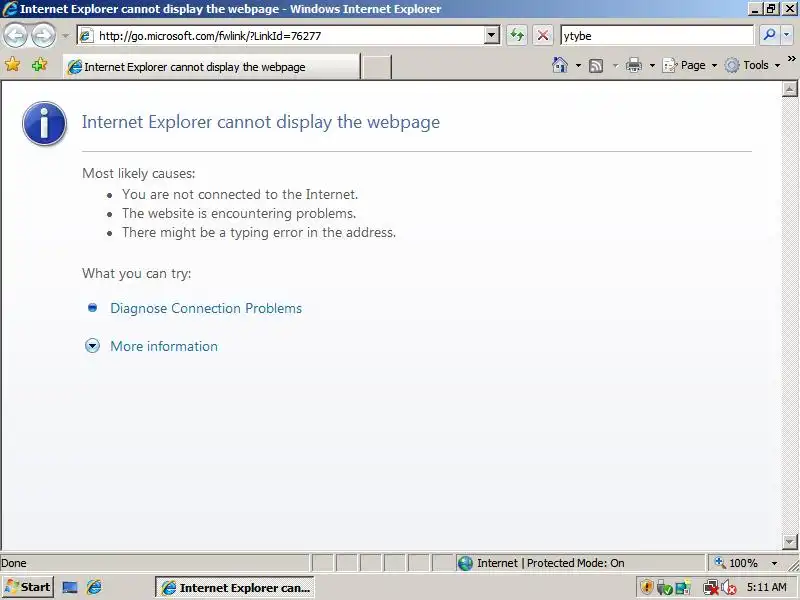Click the security shield tray icon
This screenshot has height=600, width=800.
[x=646, y=588]
